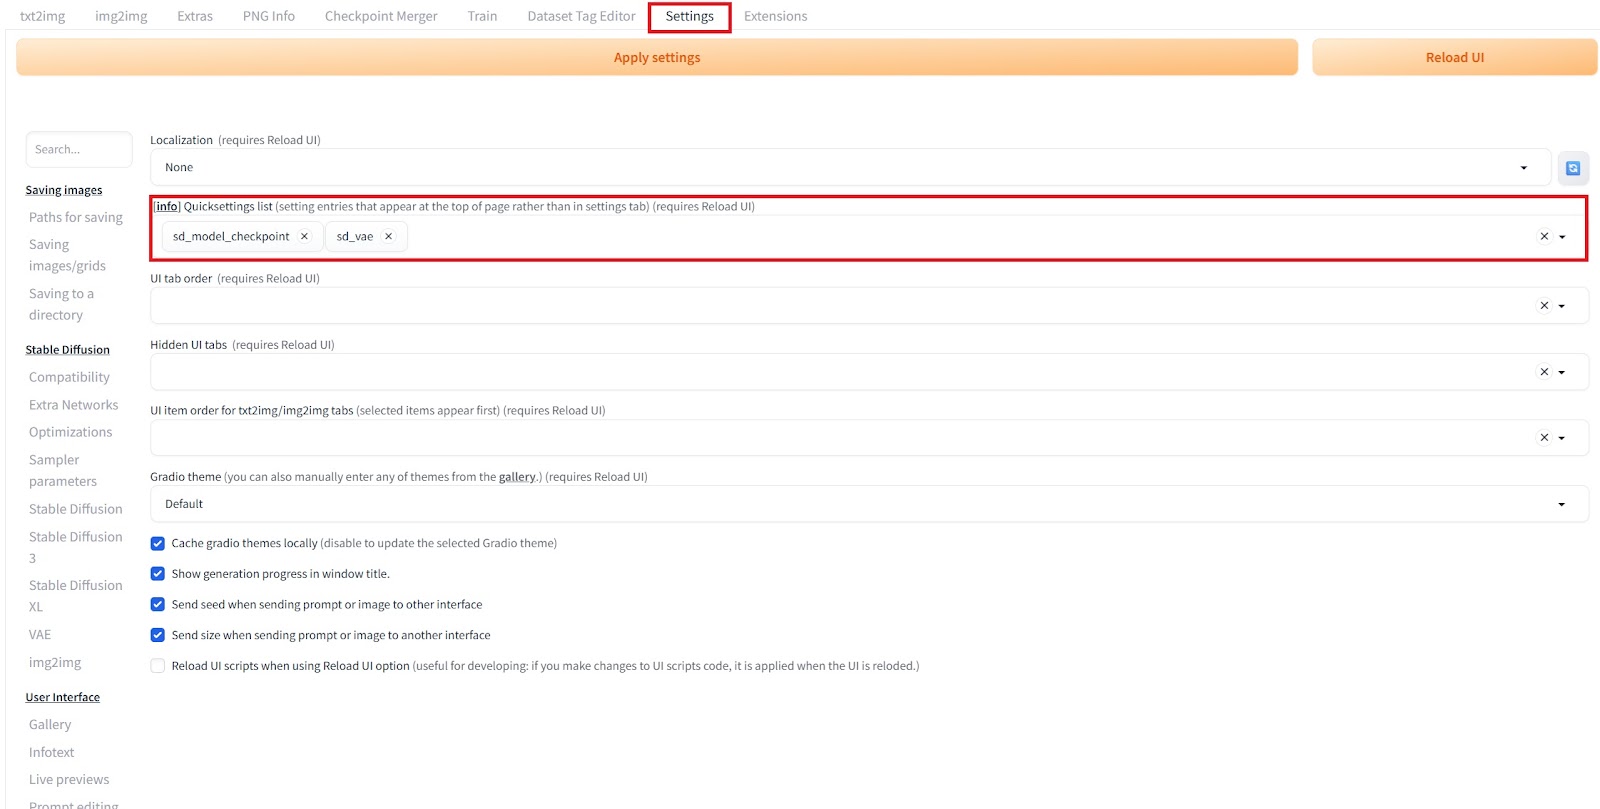
Task: Click the settings Search input field
Action: 79,150
